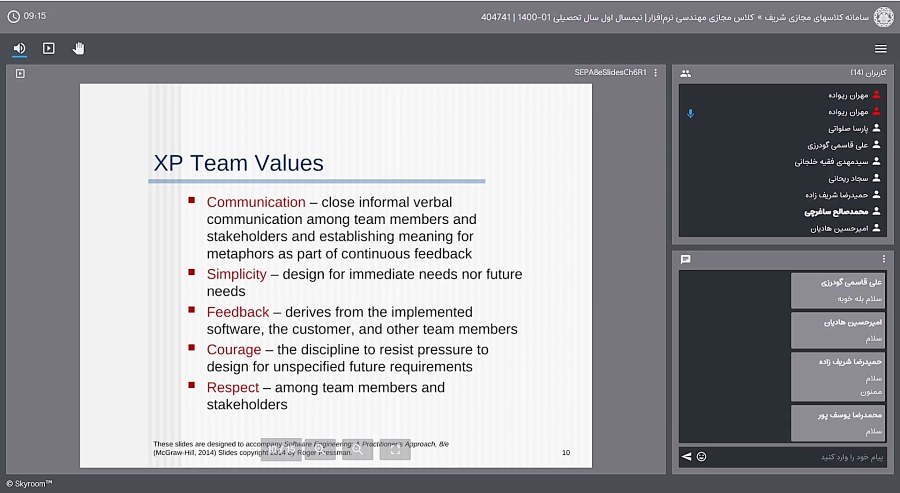
Task: Open the hamburger main menu
Action: pos(880,48)
